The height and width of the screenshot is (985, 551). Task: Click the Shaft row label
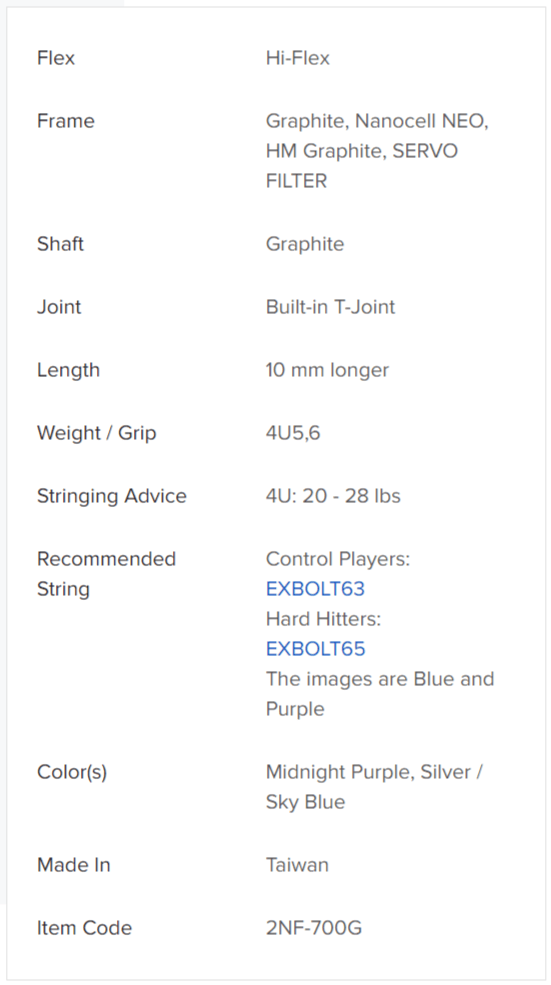tap(60, 244)
